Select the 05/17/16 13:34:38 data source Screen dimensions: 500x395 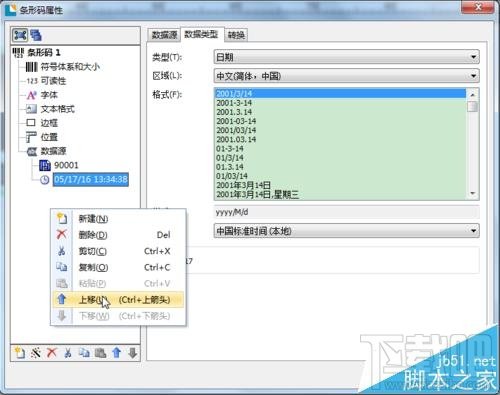pos(91,180)
